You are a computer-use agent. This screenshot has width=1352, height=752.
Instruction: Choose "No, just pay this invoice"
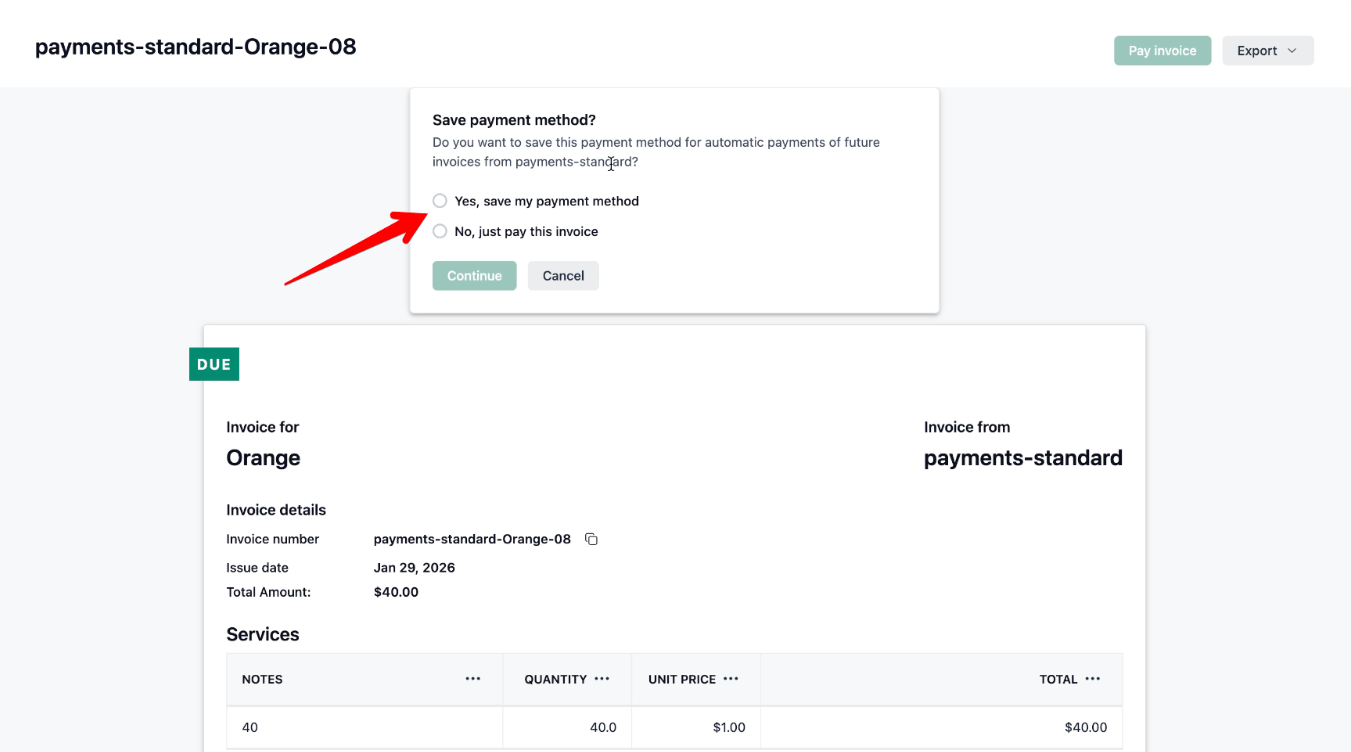(440, 231)
